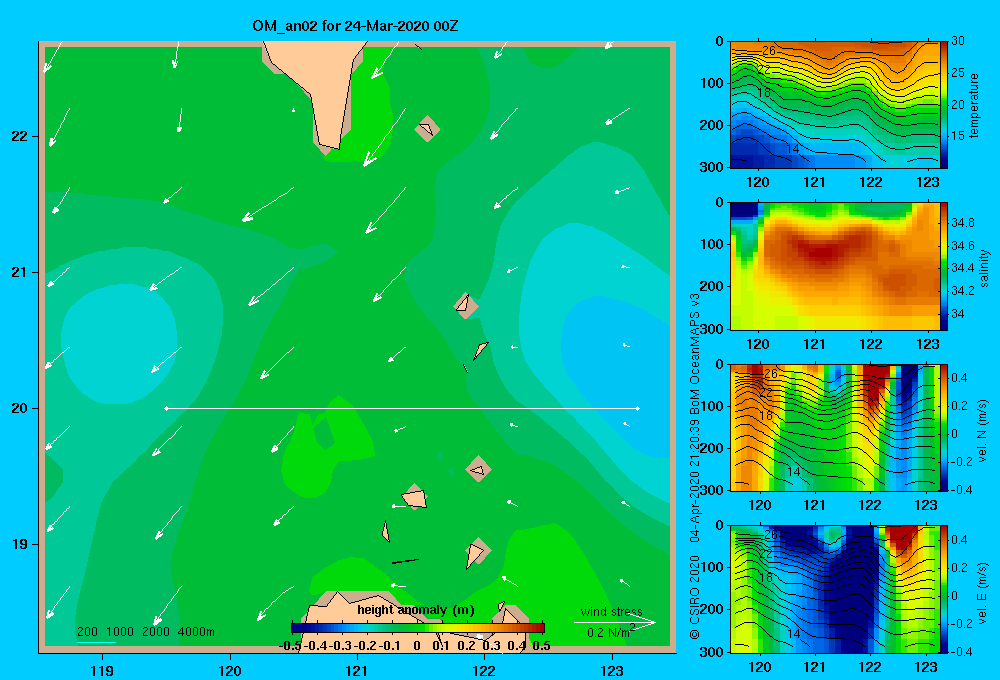Image resolution: width=1000 pixels, height=680 pixels.
Task: Pick the height anomaly colour bar
Action: [x=417, y=628]
